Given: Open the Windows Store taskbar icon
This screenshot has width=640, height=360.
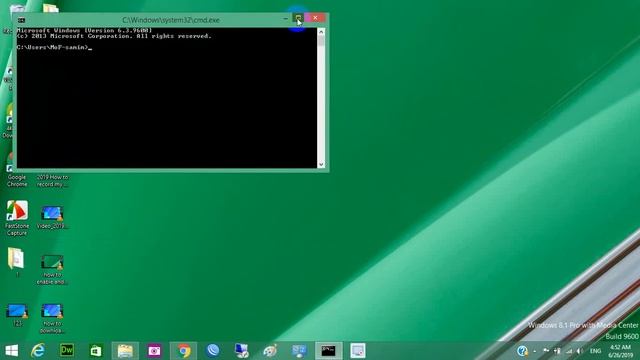Looking at the screenshot, I should tap(96, 351).
